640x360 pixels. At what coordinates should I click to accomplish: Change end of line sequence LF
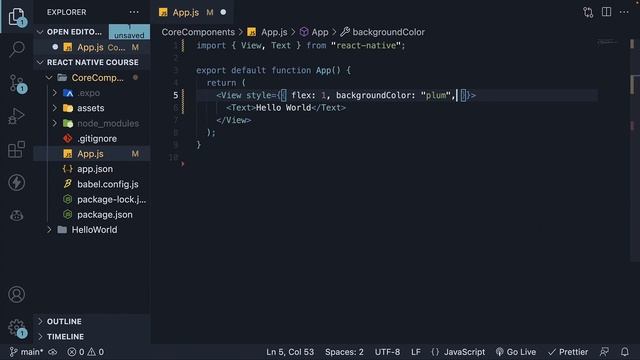tap(416, 352)
